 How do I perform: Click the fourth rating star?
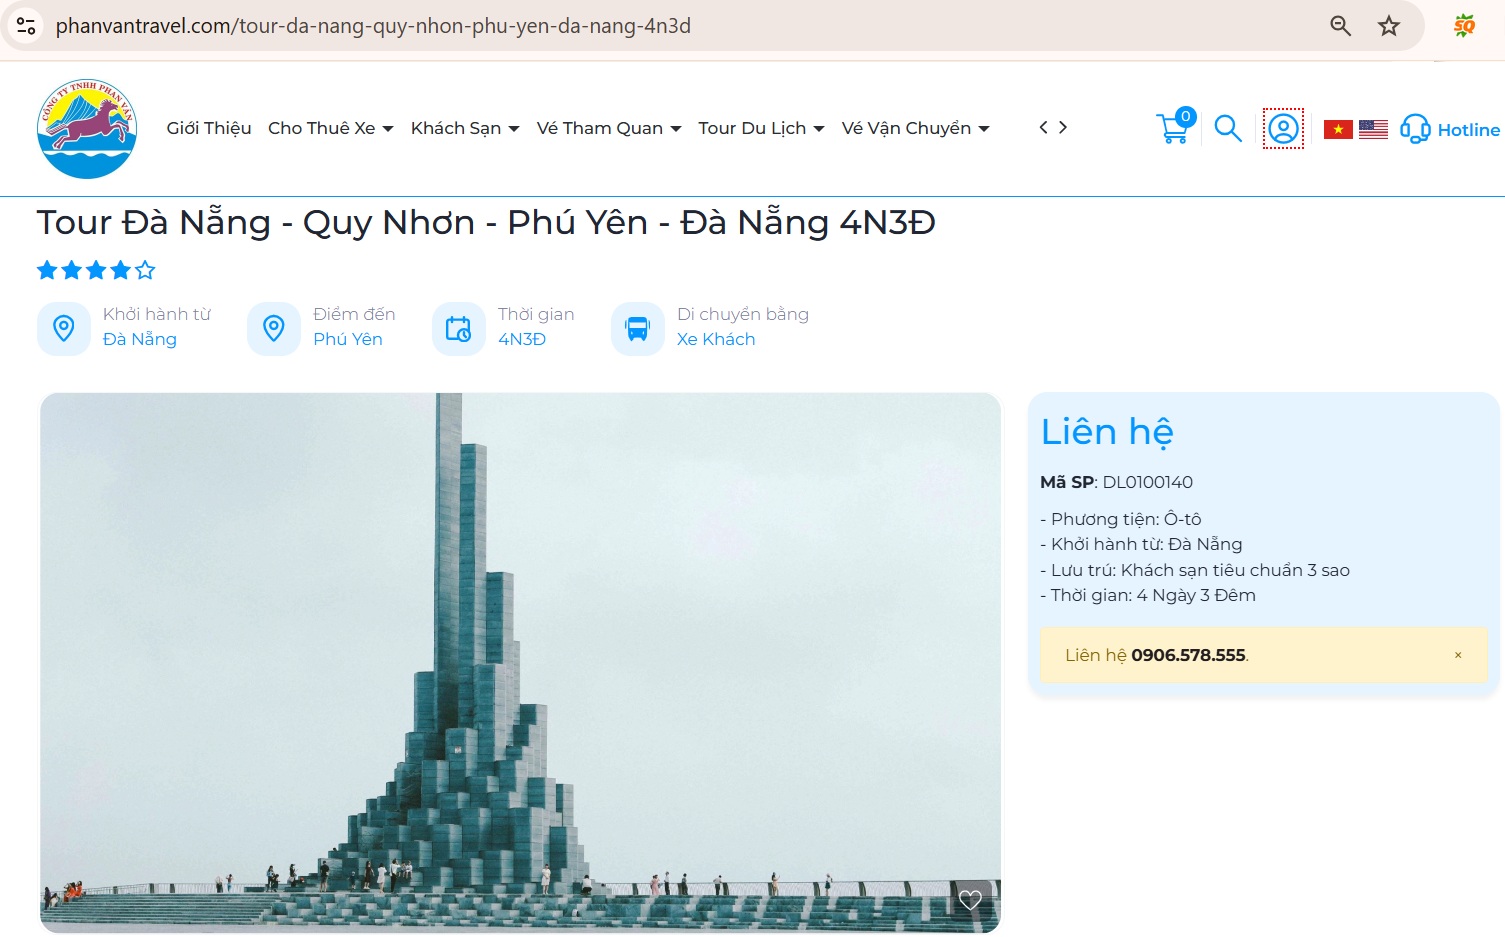[x=120, y=269]
